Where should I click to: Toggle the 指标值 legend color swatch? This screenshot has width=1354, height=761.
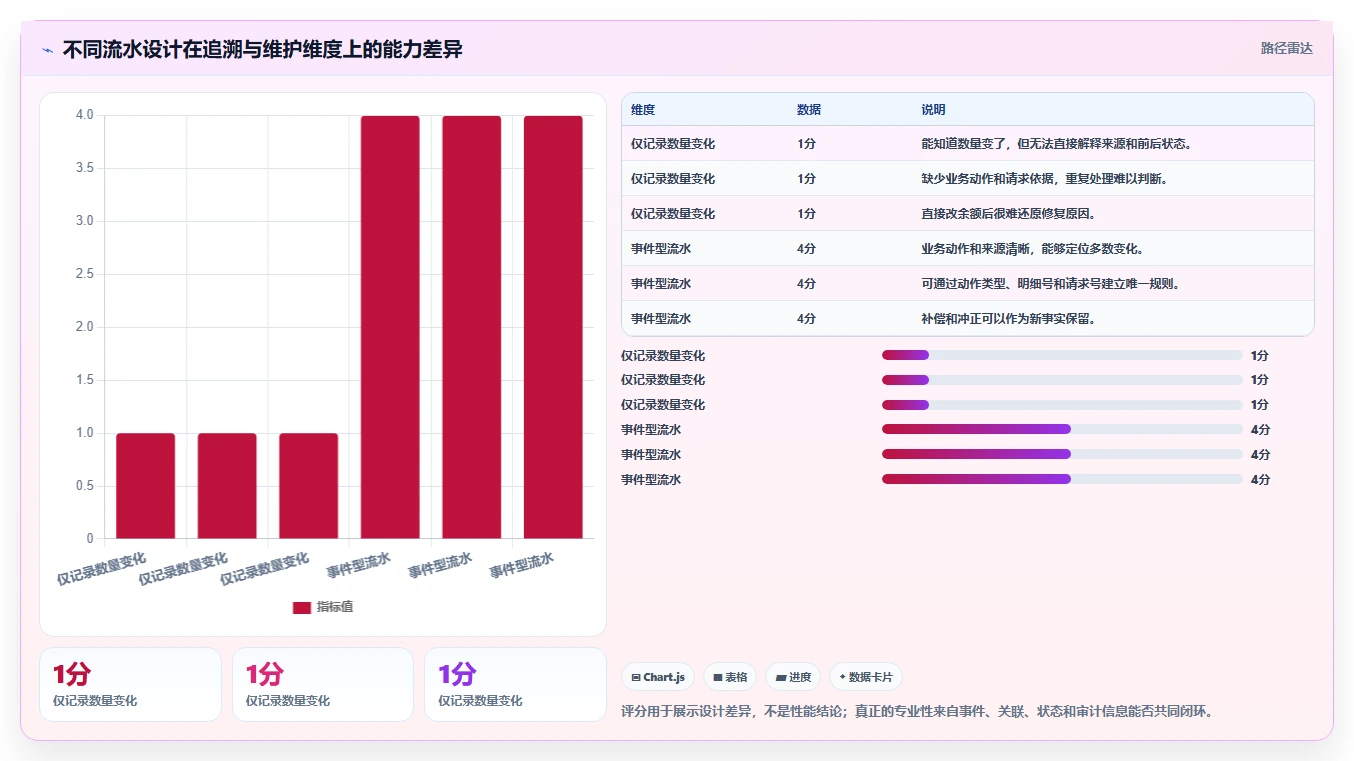pos(302,608)
